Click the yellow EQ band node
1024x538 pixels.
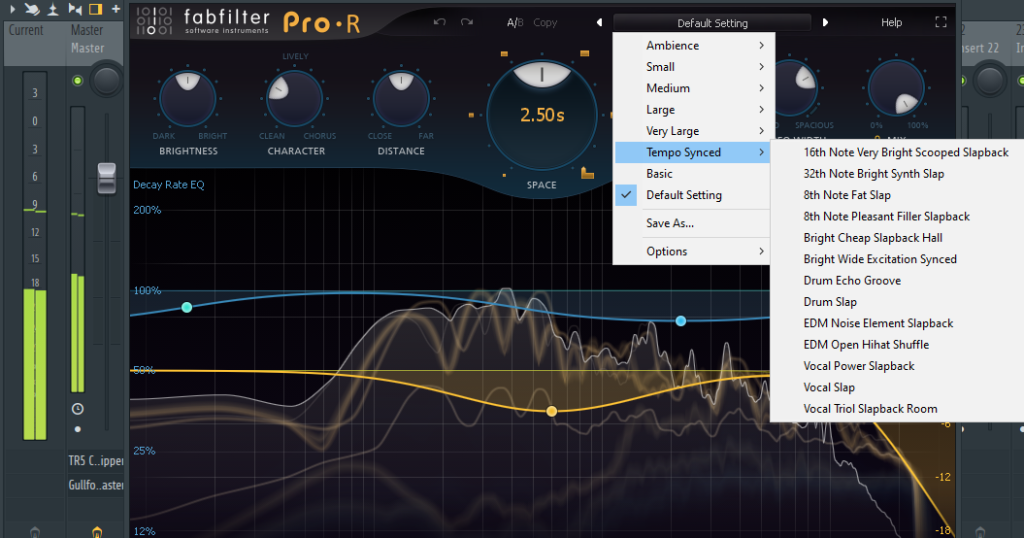coord(550,411)
